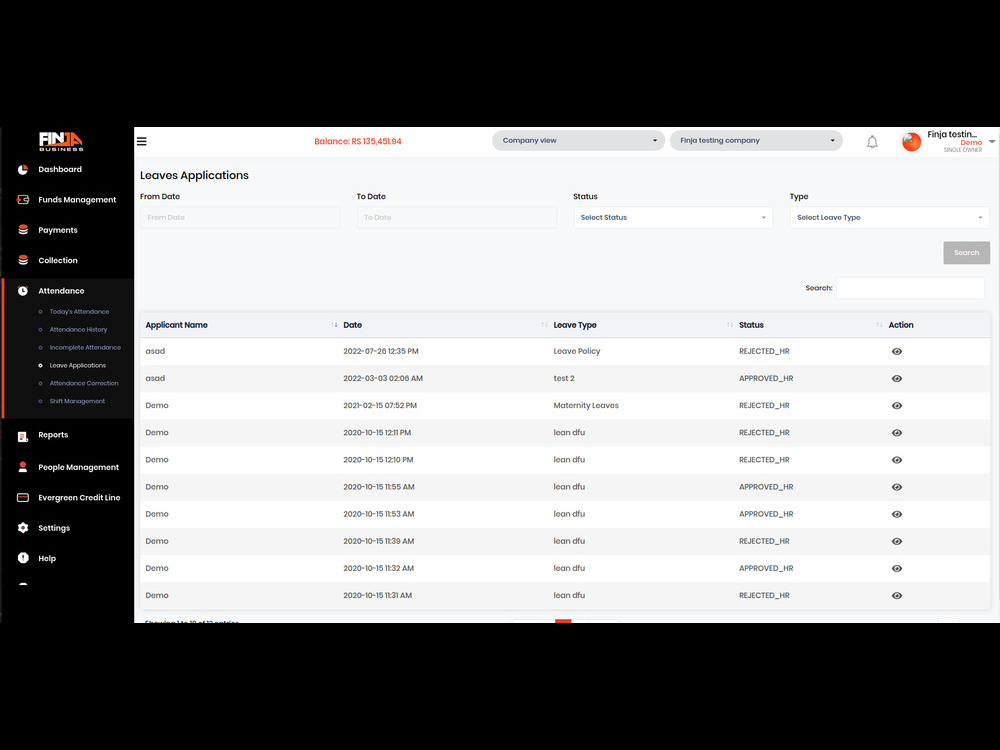Image resolution: width=1000 pixels, height=750 pixels.
Task: Click the REJECTED_HR status in first row
Action: click(x=764, y=351)
